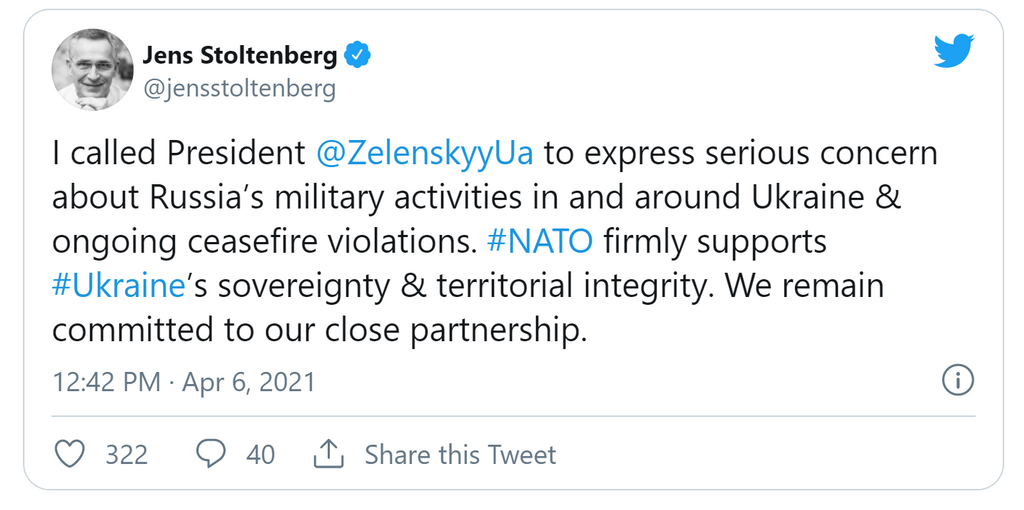The width and height of the screenshot is (1024, 510).
Task: Click the 40 replies count
Action: tap(261, 454)
